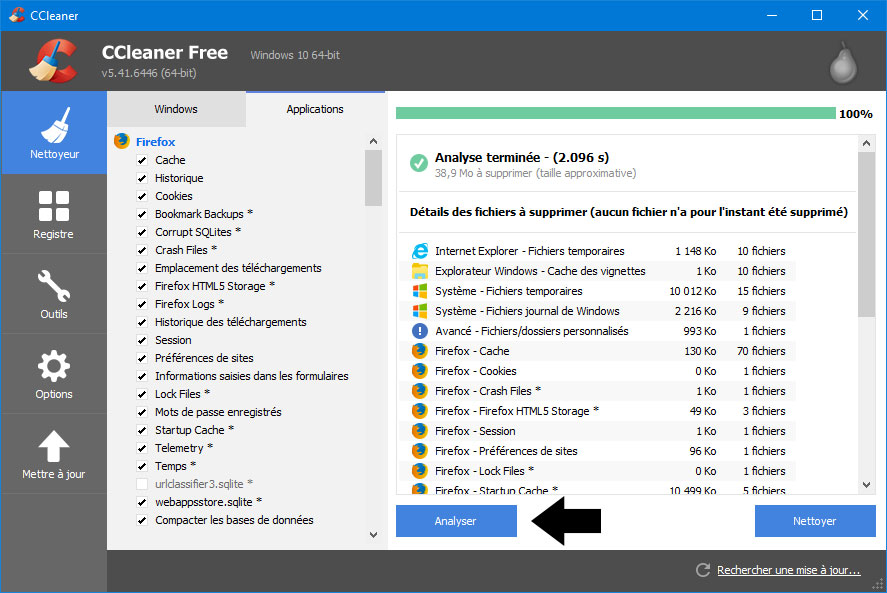
Task: Select Système - Fichiers temporaires result row
Action: pyautogui.click(x=599, y=291)
